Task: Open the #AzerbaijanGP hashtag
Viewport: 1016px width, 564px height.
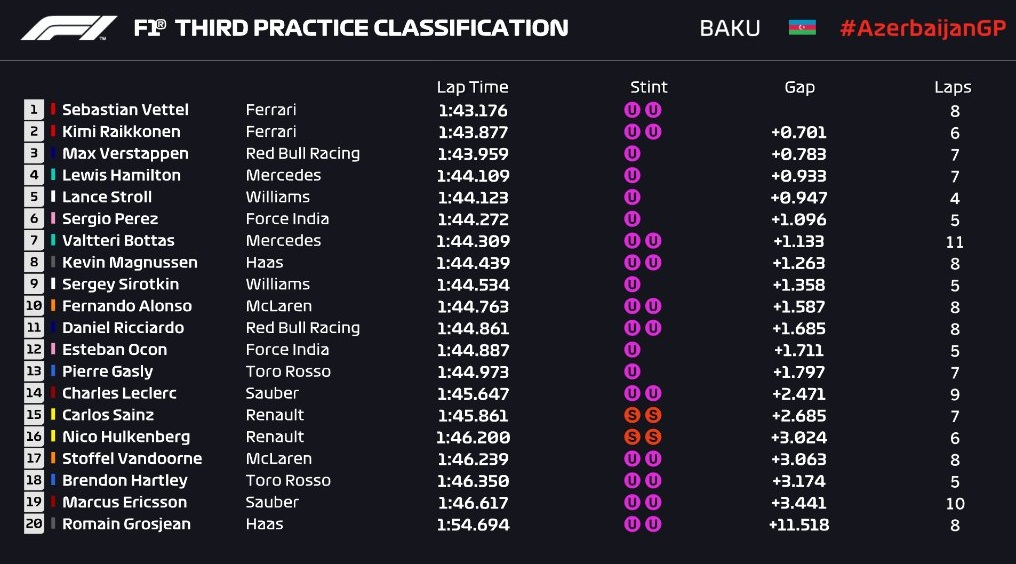Action: coord(922,28)
